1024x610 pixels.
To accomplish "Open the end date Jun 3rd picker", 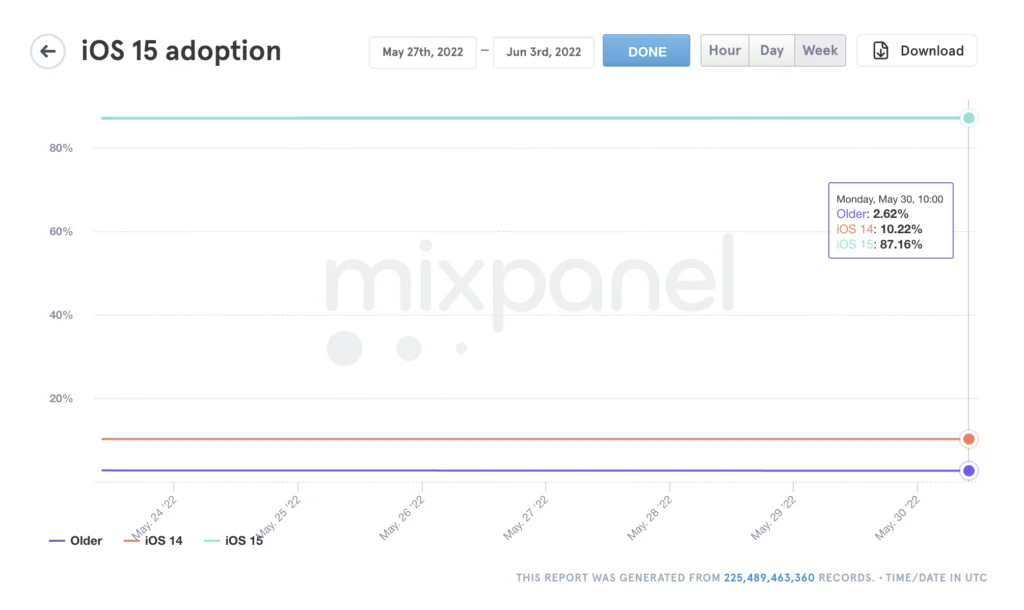I will click(543, 52).
